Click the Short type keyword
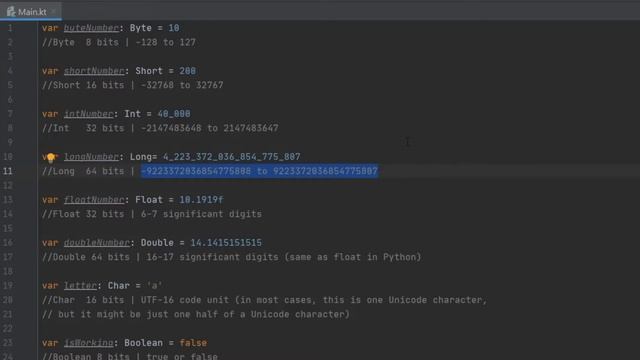This screenshot has height=360, width=640. pyautogui.click(x=149, y=71)
